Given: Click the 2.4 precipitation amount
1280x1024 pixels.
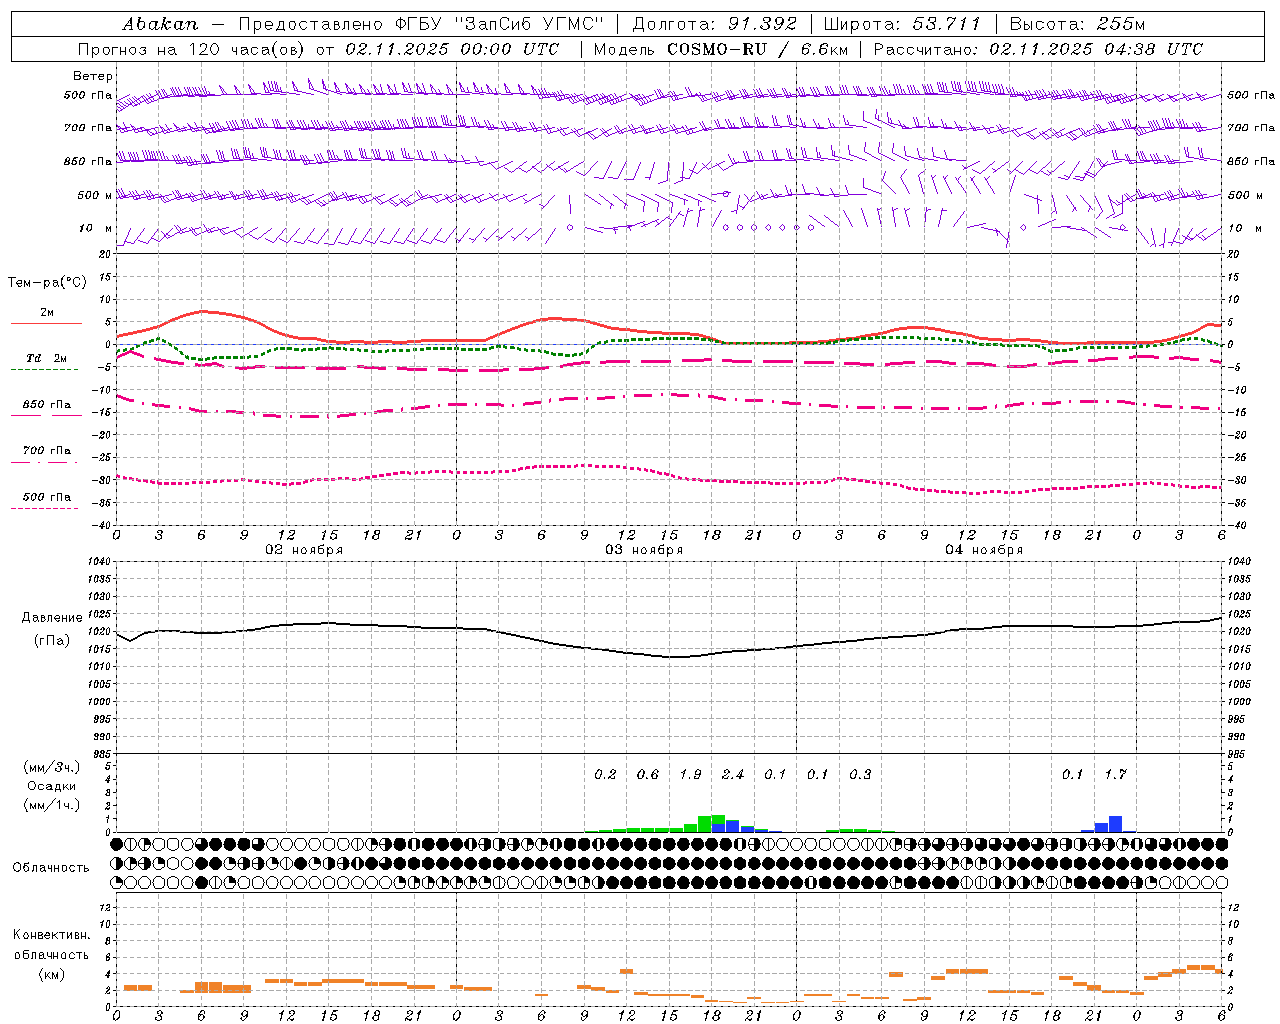Looking at the screenshot, I should tap(733, 774).
